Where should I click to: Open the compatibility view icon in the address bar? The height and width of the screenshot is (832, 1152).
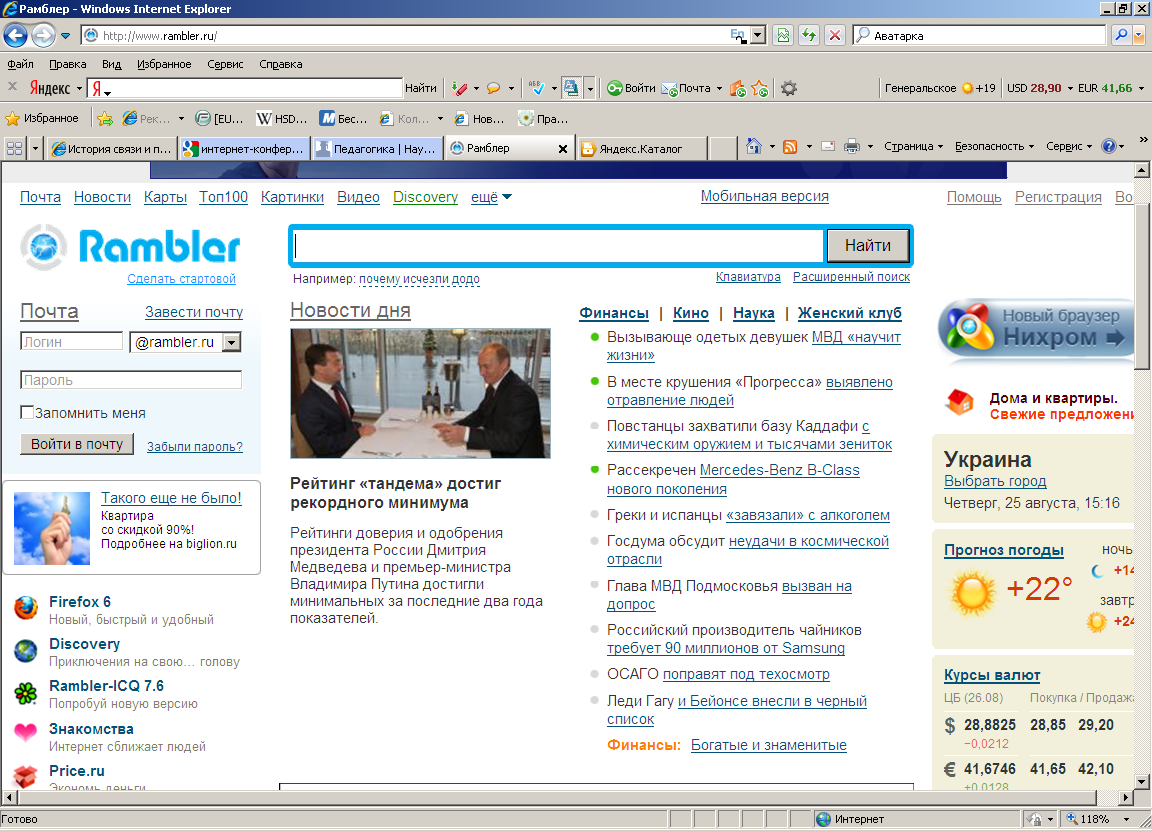tap(783, 35)
